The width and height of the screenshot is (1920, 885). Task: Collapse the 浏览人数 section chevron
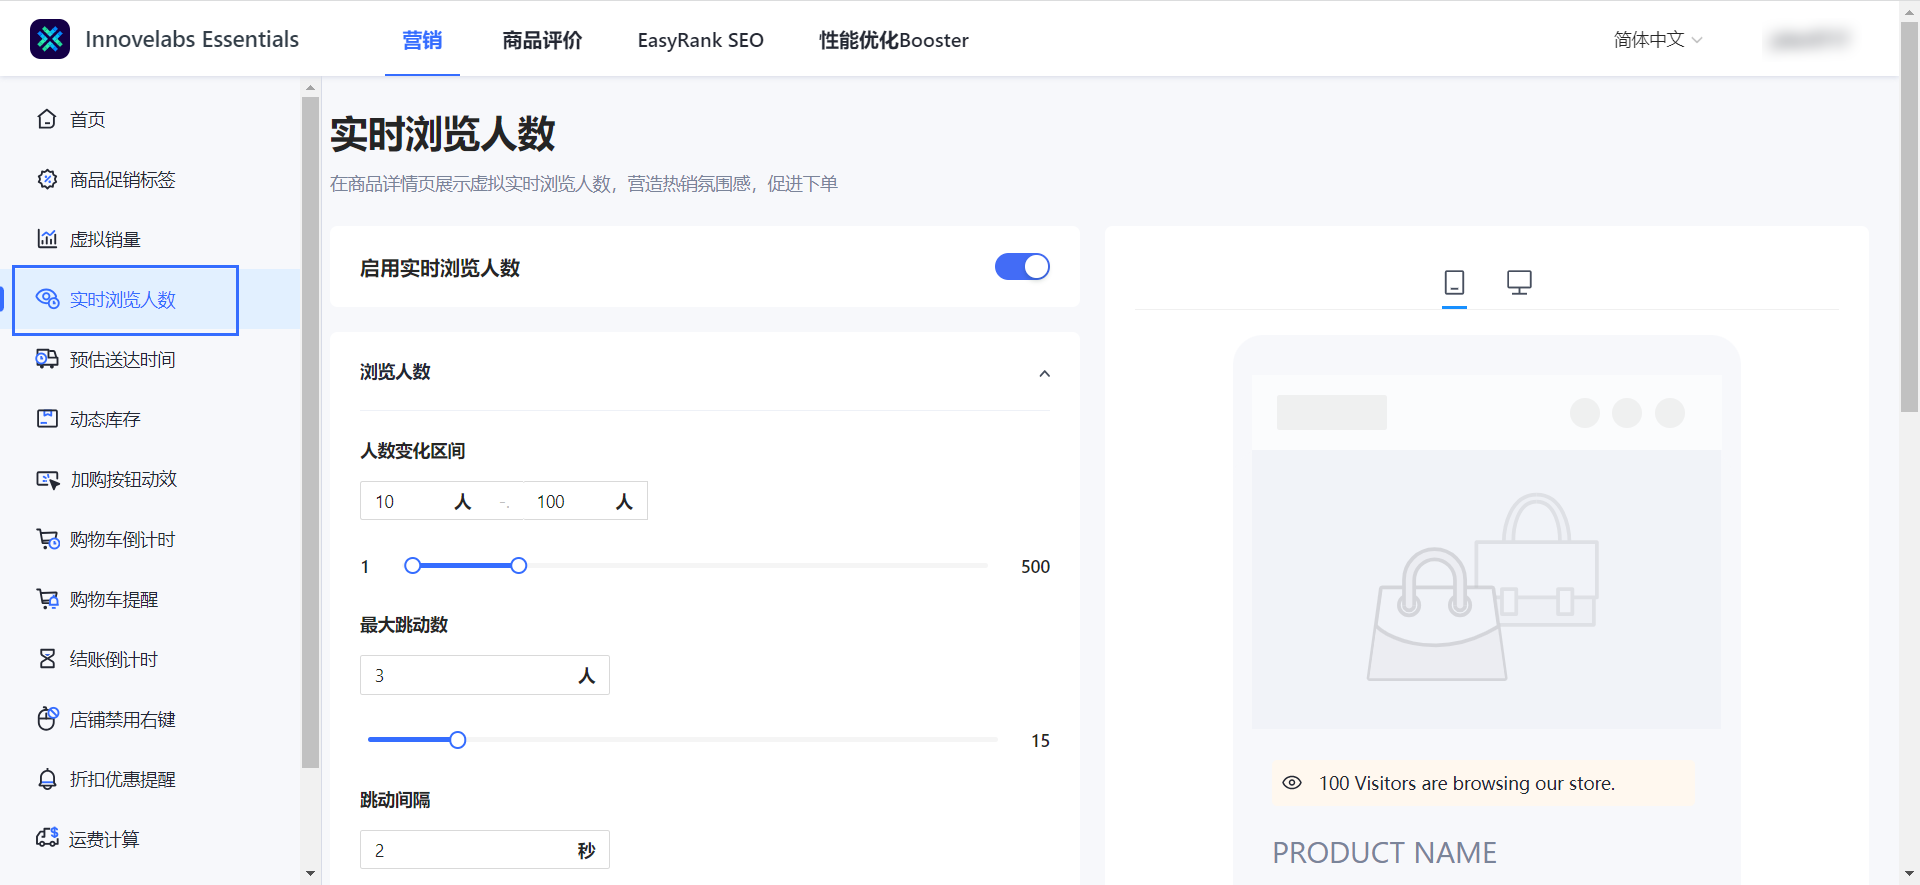coord(1044,373)
